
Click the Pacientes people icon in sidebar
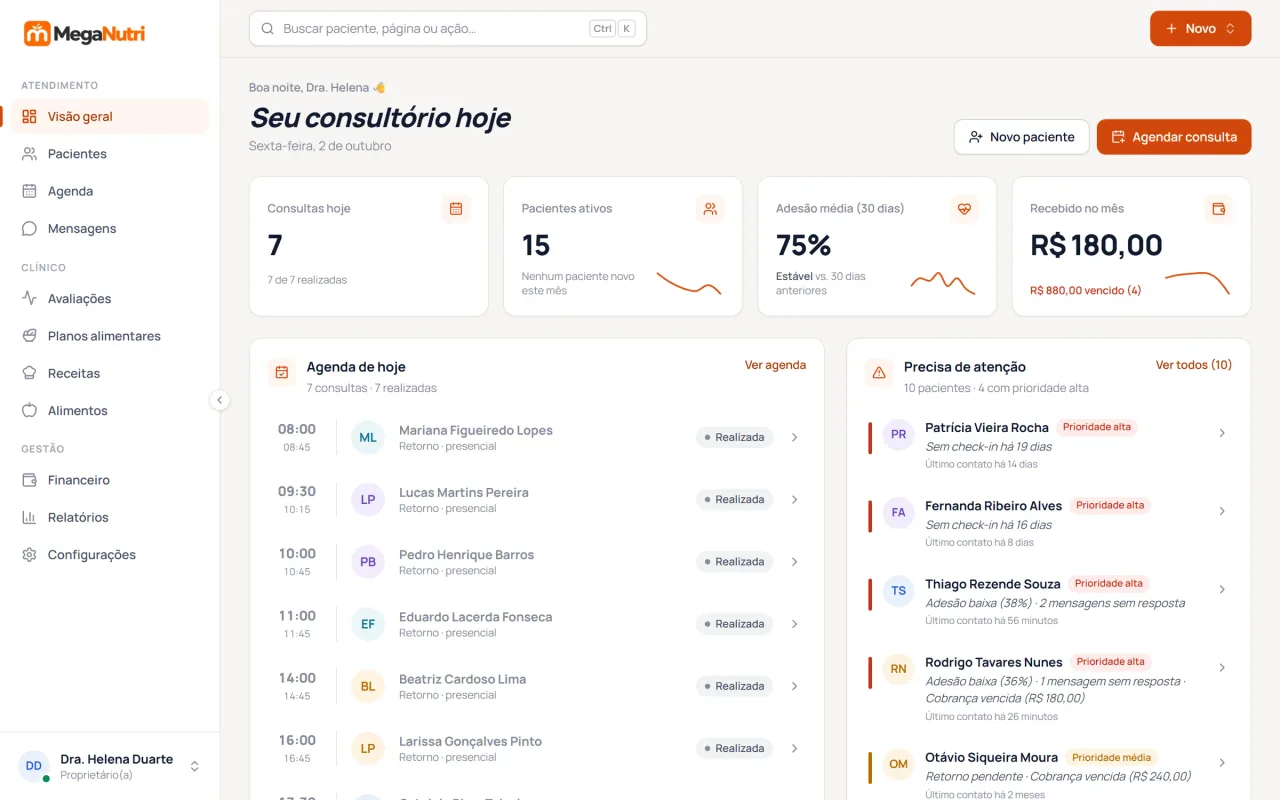click(29, 154)
